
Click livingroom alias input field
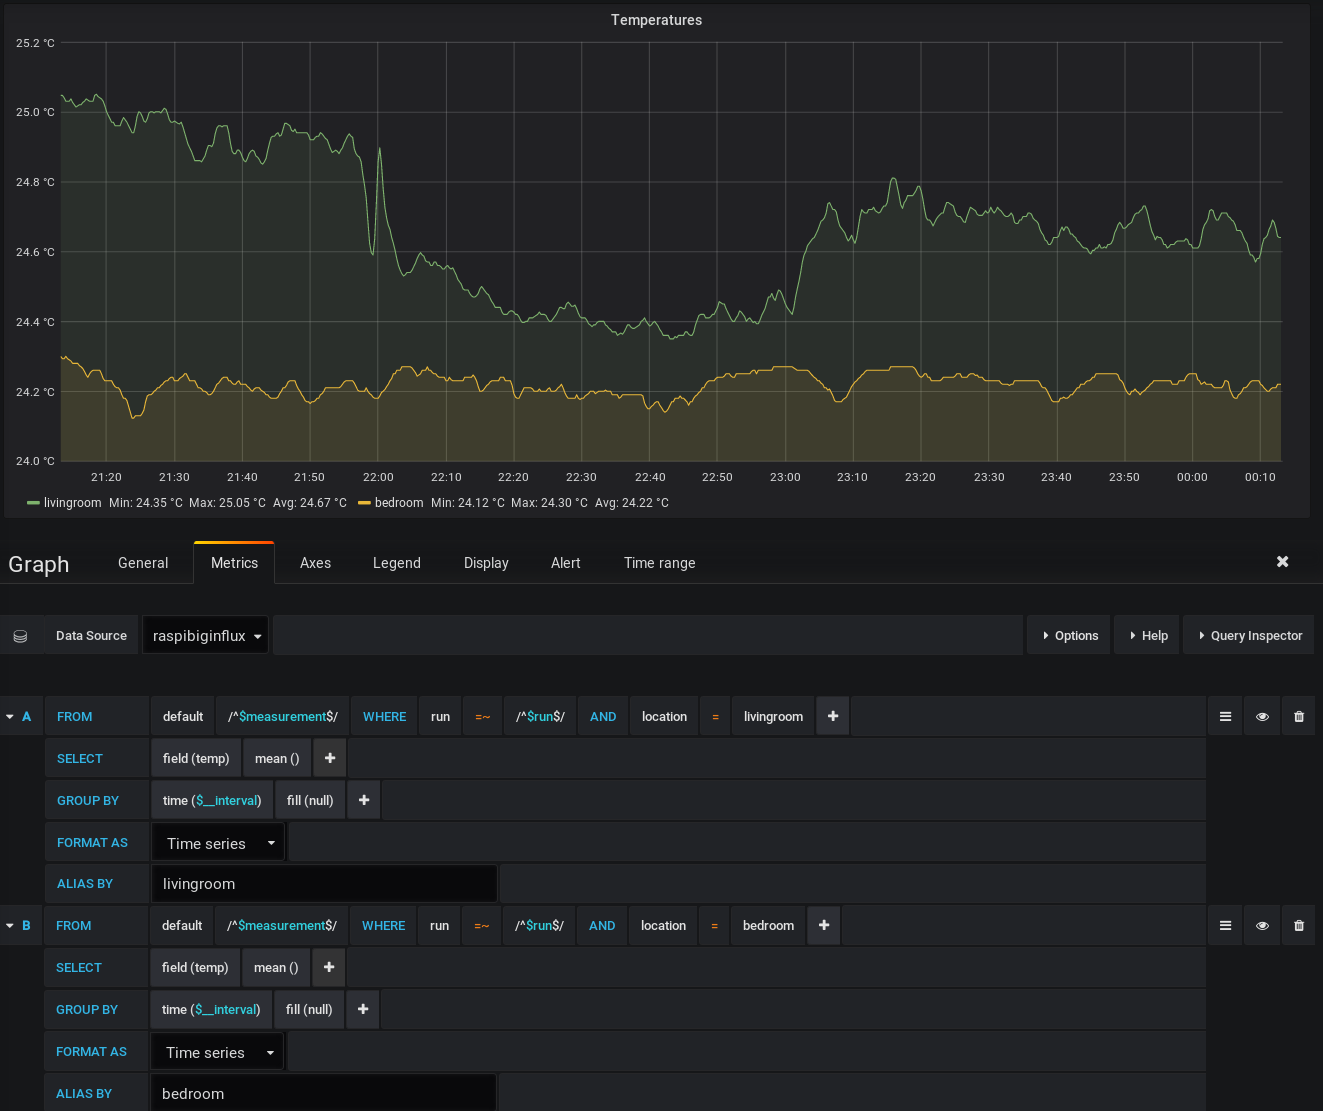324,884
